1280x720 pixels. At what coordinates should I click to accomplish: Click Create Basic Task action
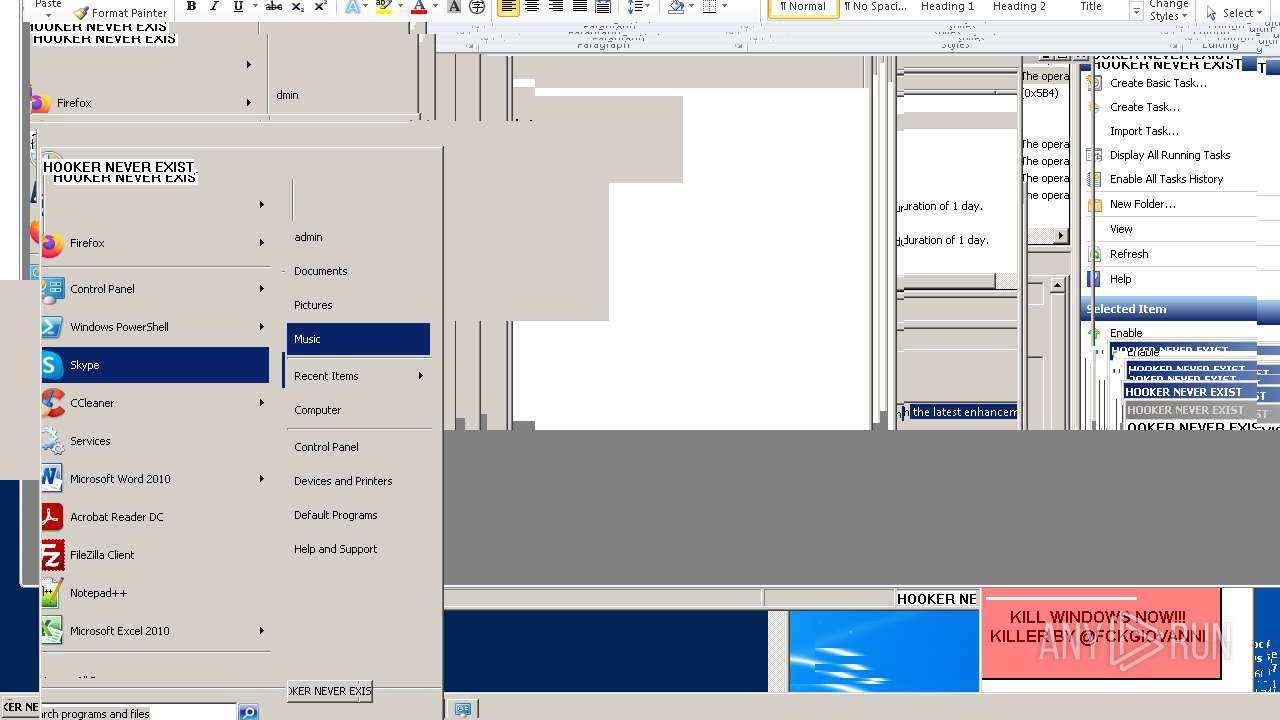click(x=1158, y=83)
